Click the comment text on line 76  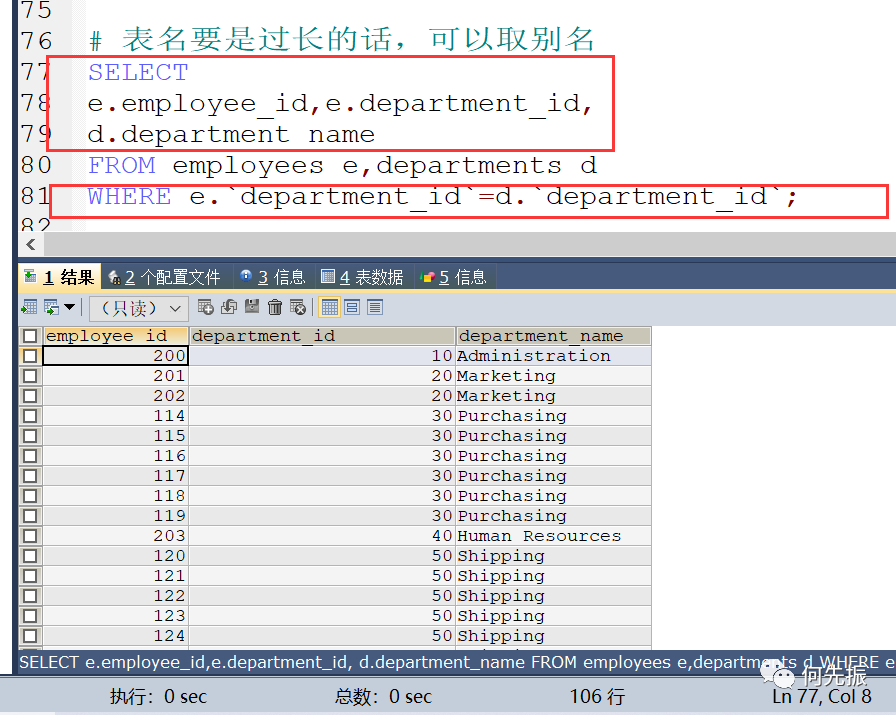click(342, 40)
